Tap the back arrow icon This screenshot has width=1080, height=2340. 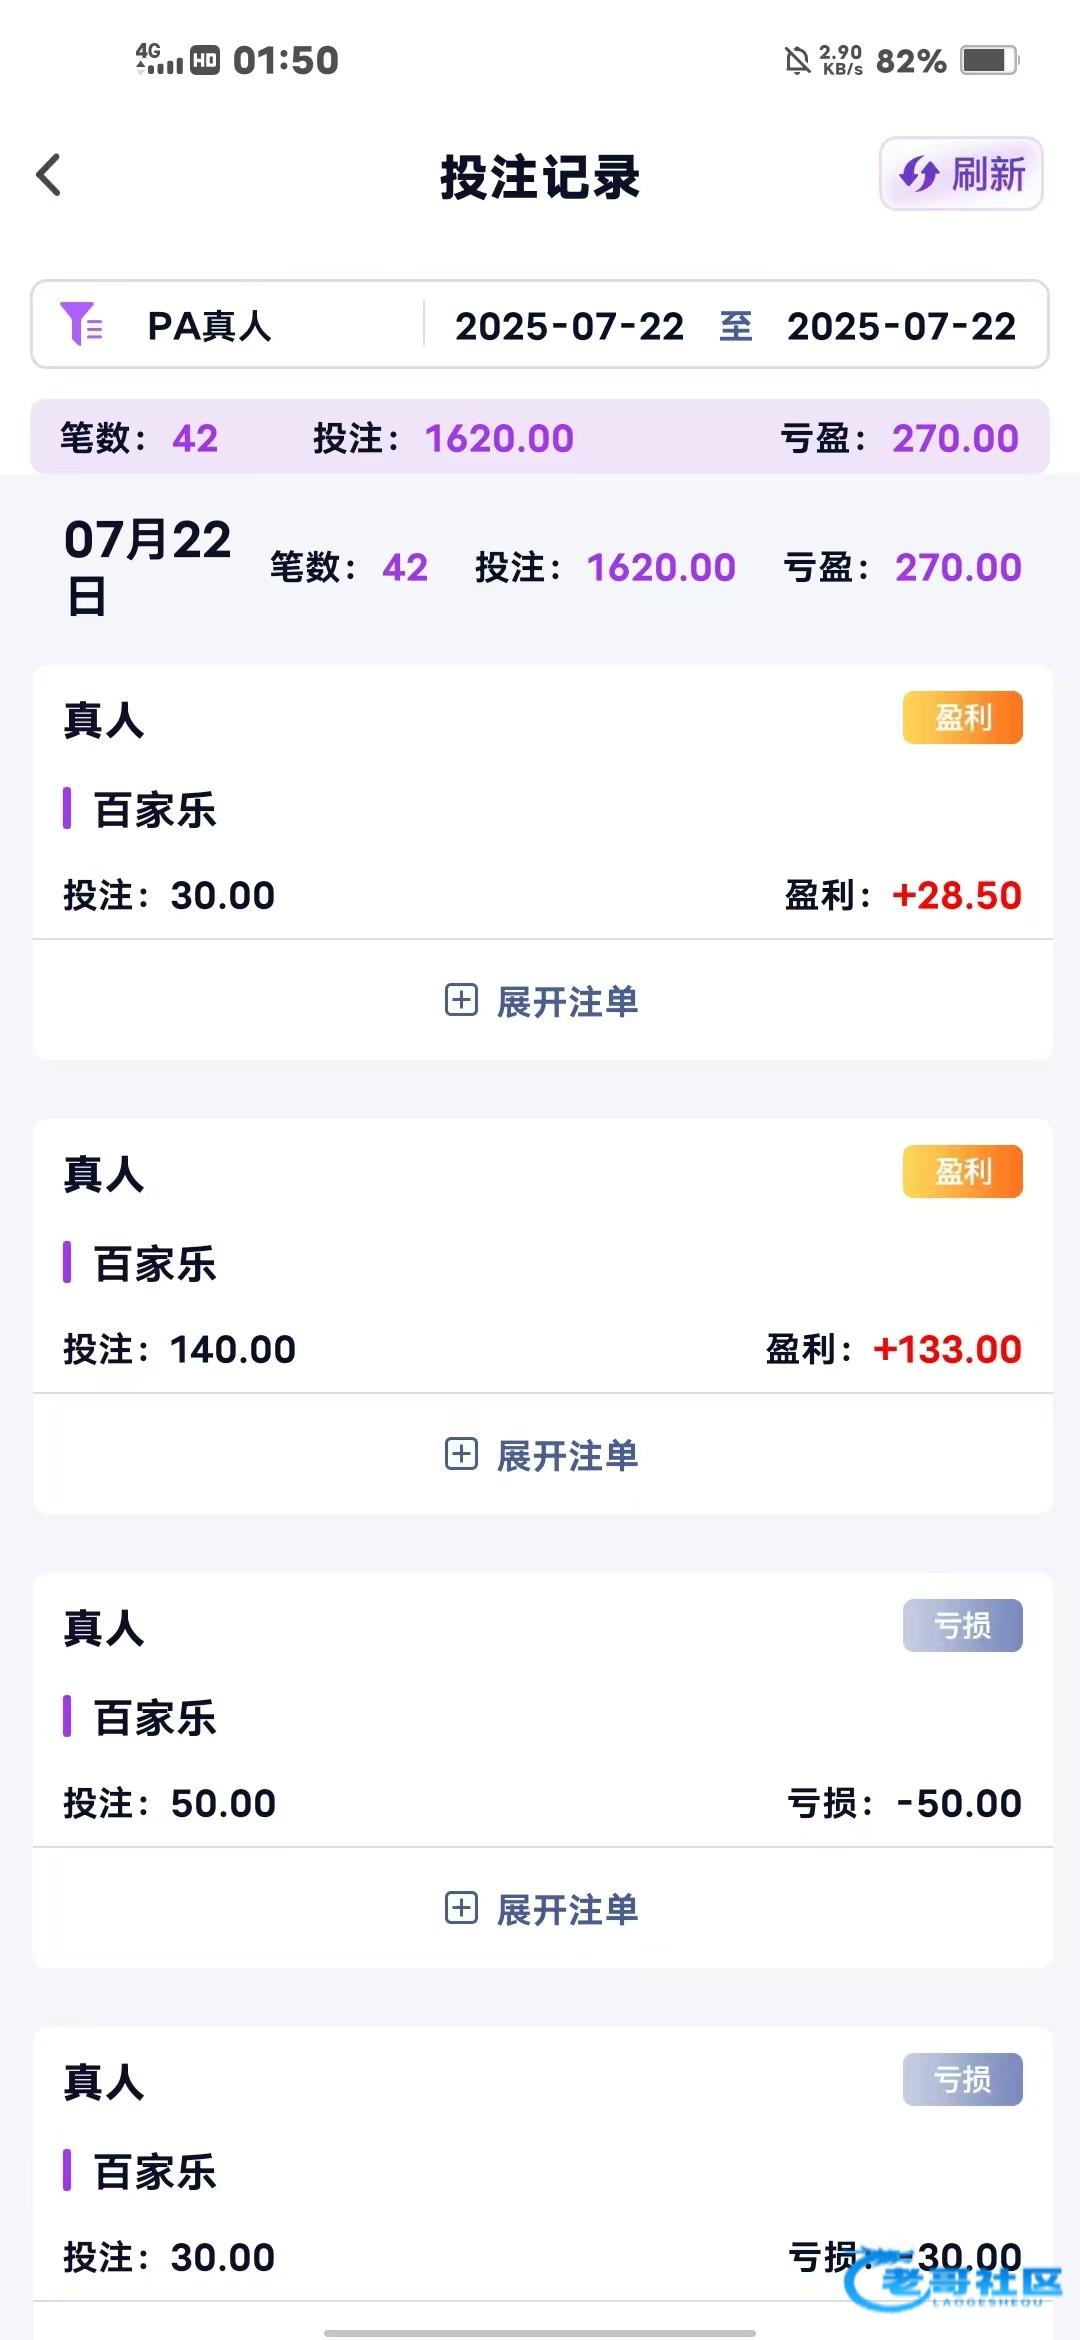[49, 175]
